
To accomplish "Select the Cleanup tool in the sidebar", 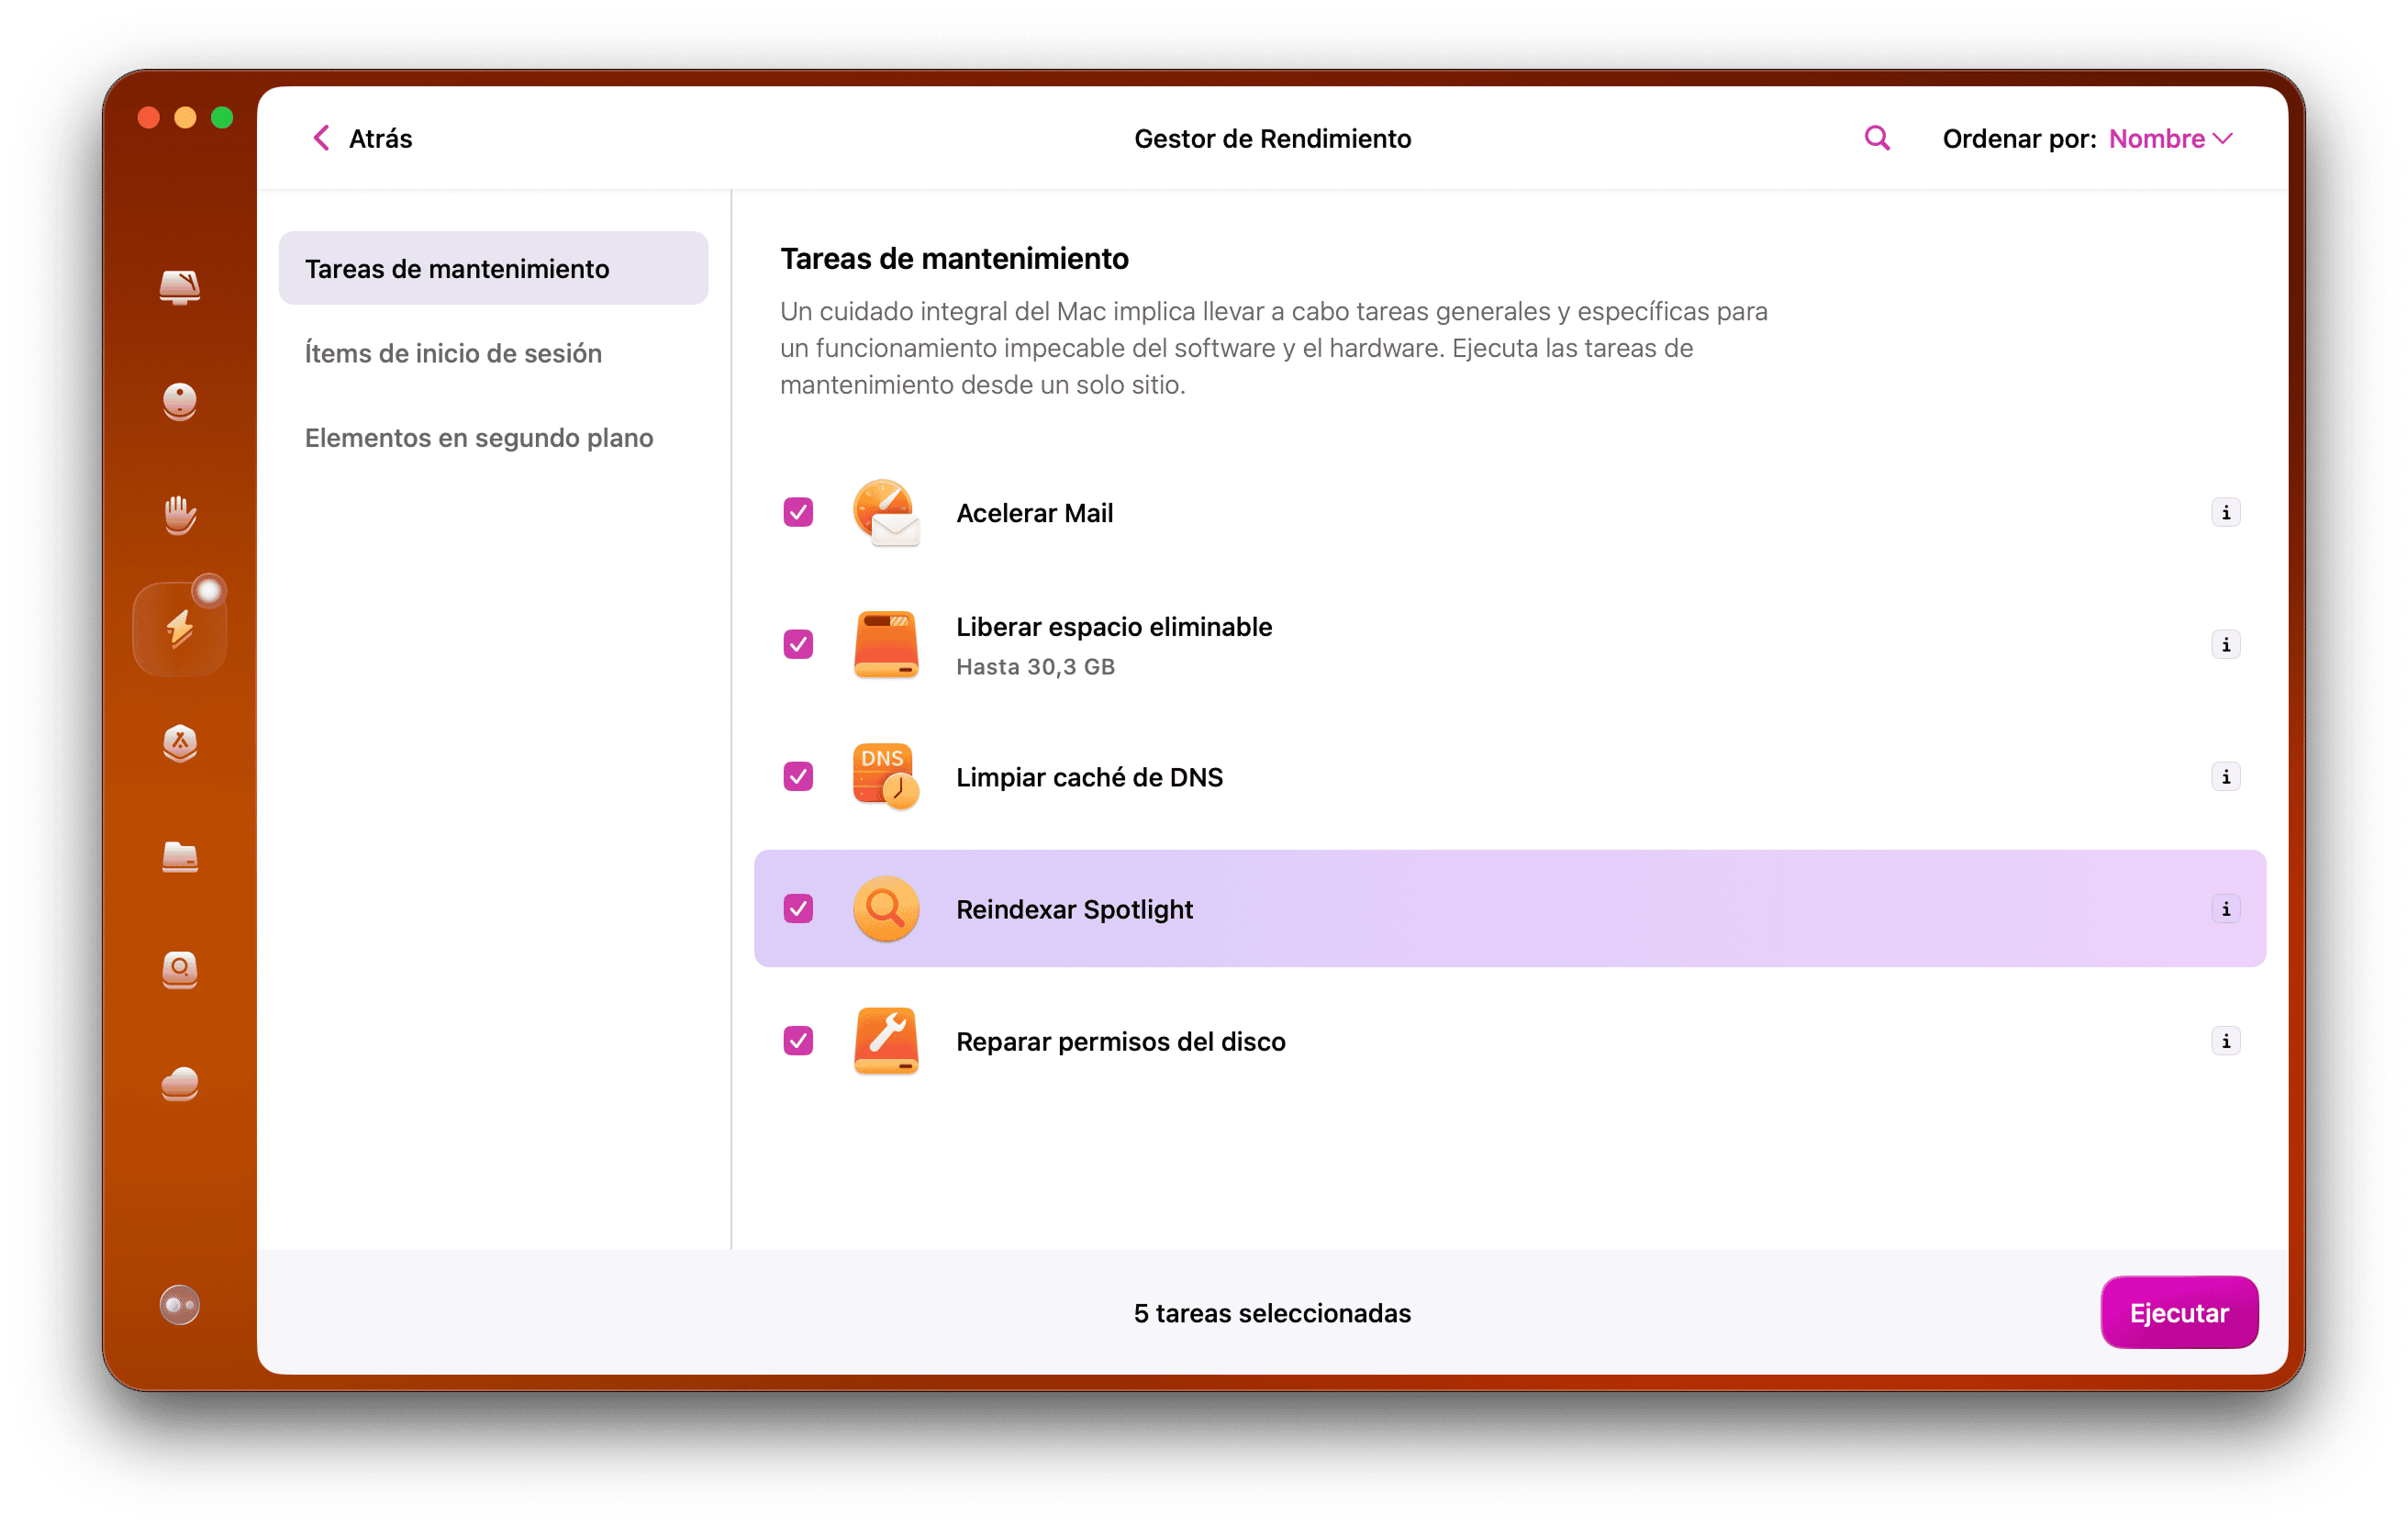I will (180, 402).
